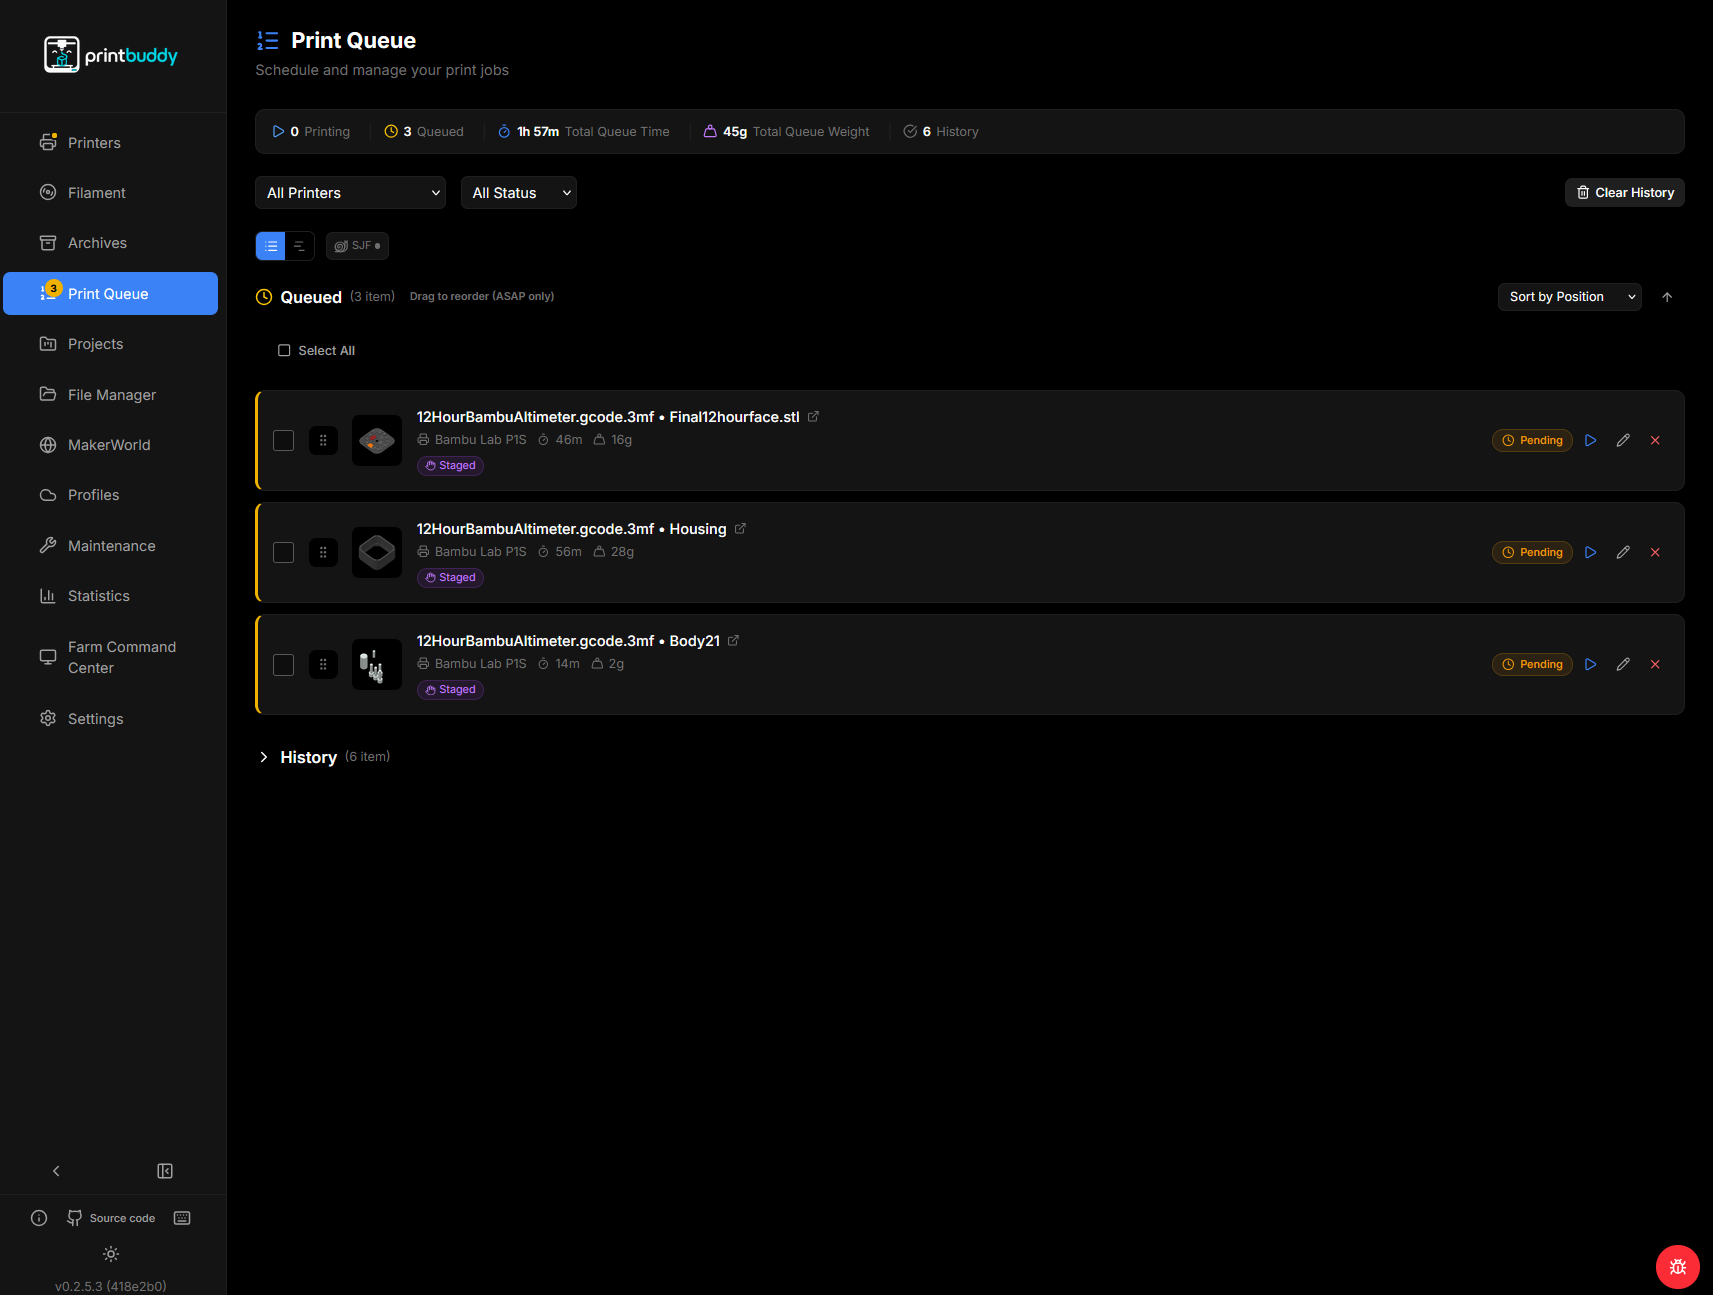This screenshot has height=1295, width=1713.
Task: Click the drag handle on Body21 row
Action: tap(323, 664)
